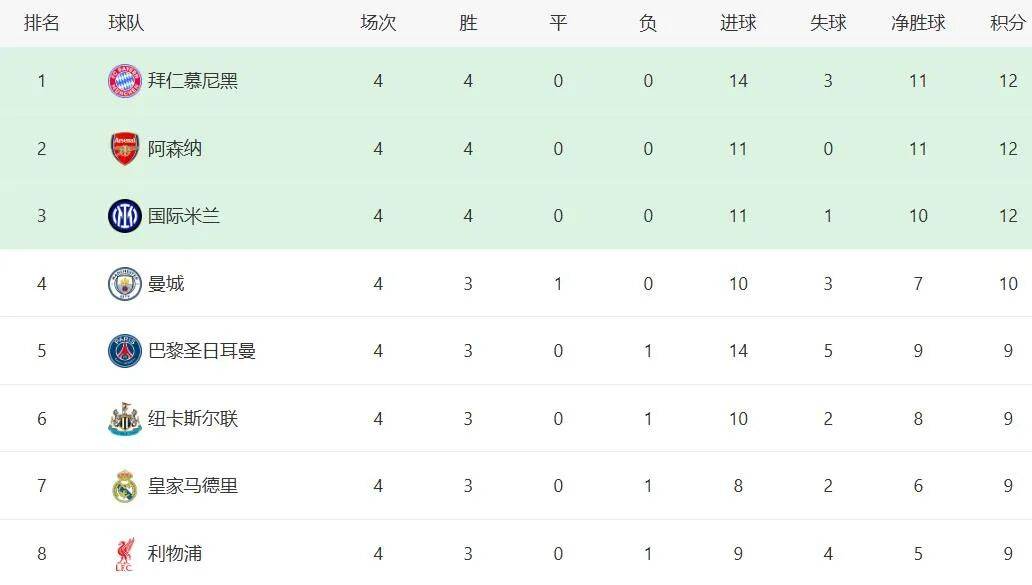Click the Liverpool club crest
Image resolution: width=1032 pixels, height=585 pixels.
[125, 553]
